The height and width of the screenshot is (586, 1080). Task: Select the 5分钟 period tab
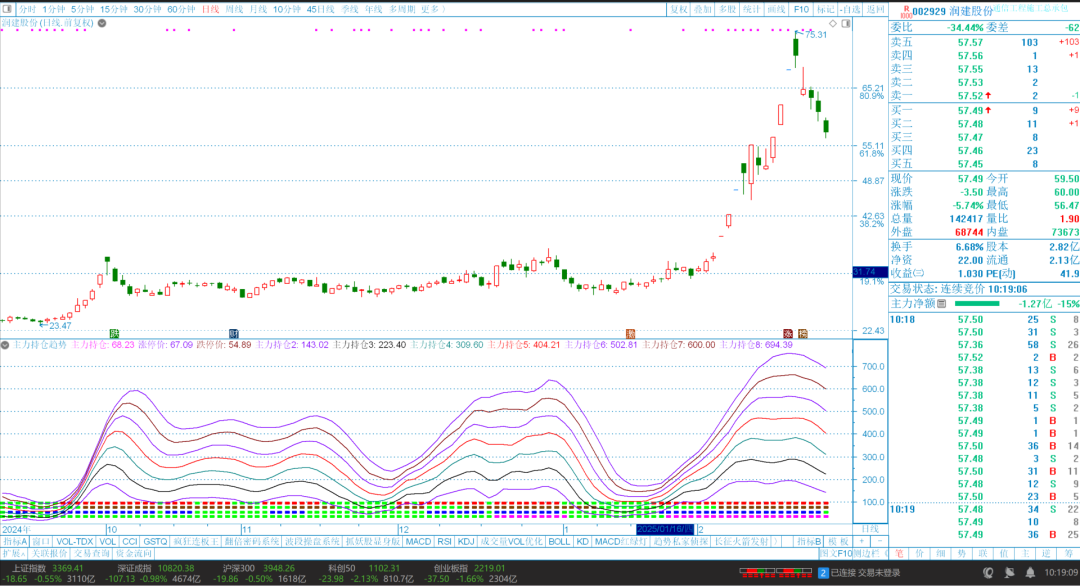tap(82, 10)
